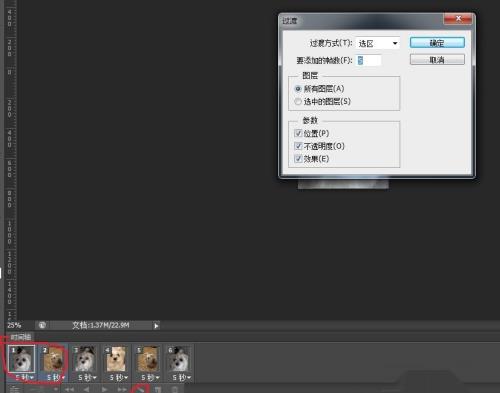The height and width of the screenshot is (393, 500).
Task: Confirm the tween dialog with 确定
Action: 437,43
